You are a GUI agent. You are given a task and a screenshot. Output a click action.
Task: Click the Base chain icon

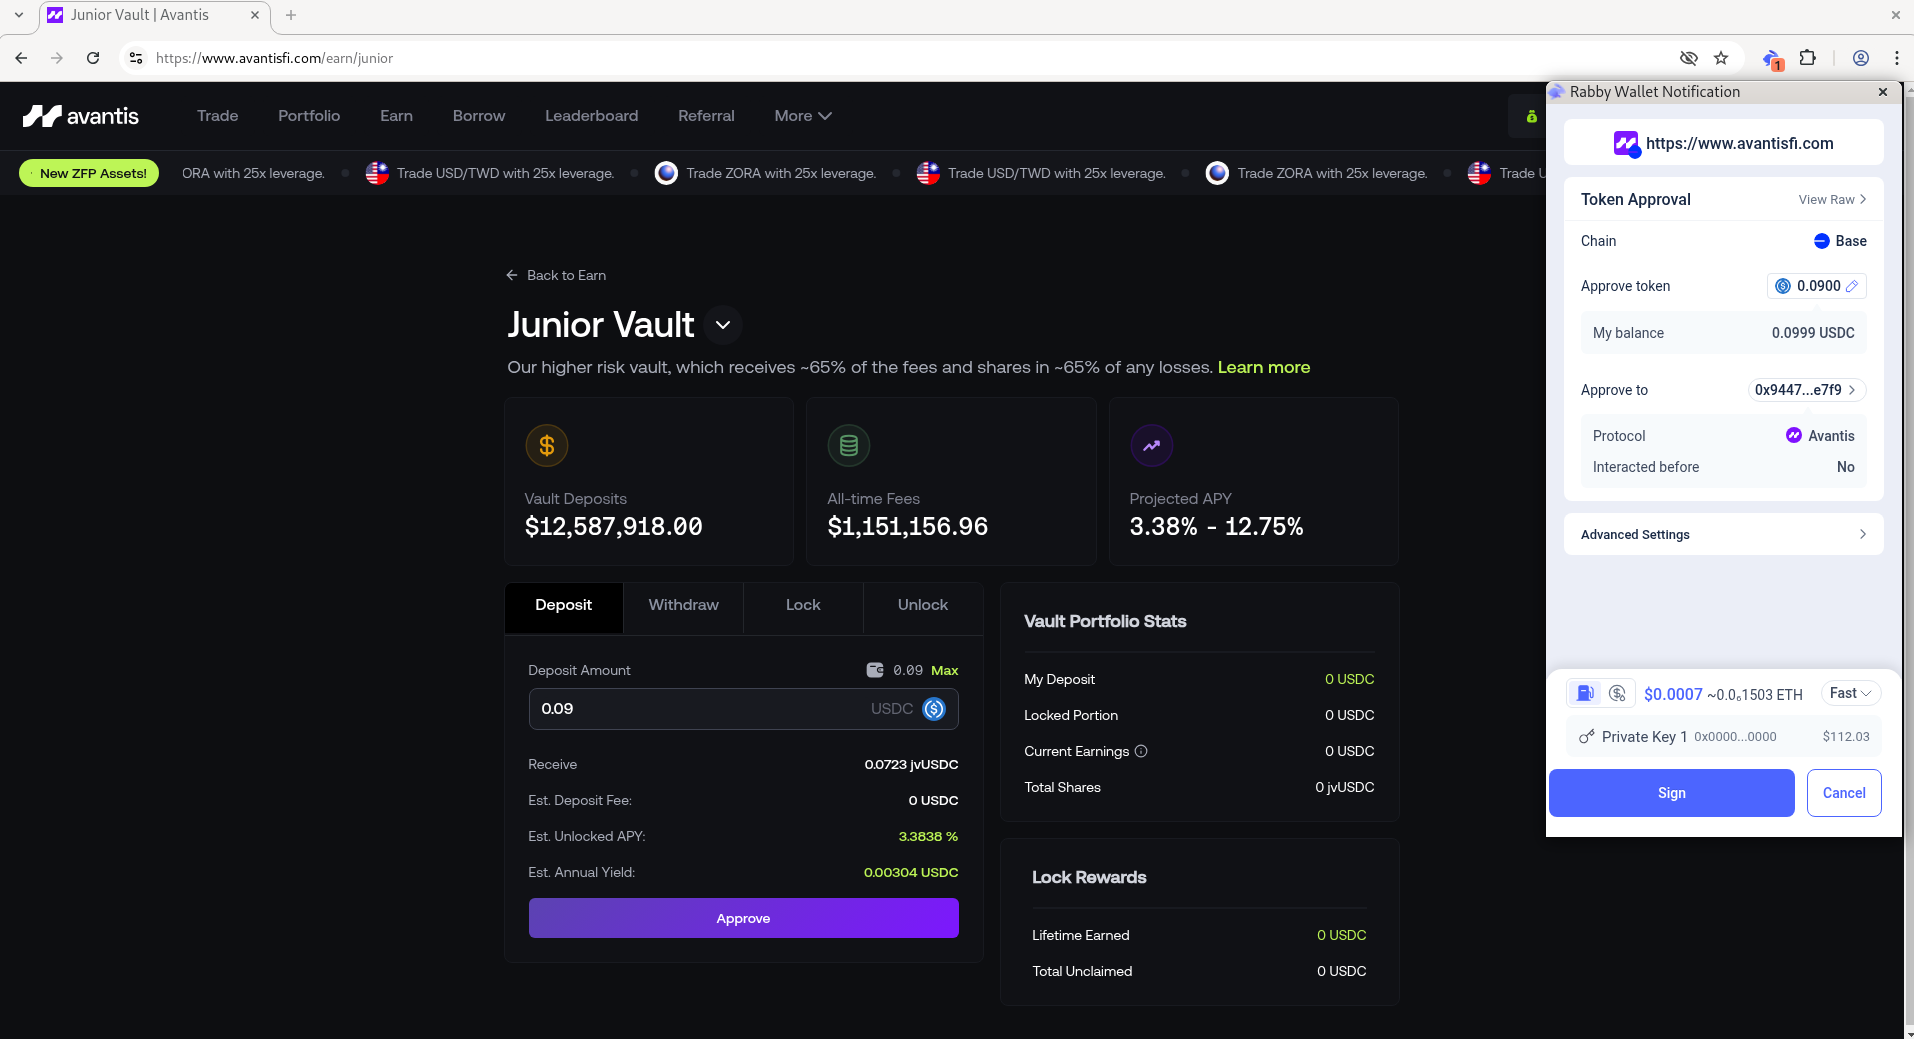(x=1822, y=241)
